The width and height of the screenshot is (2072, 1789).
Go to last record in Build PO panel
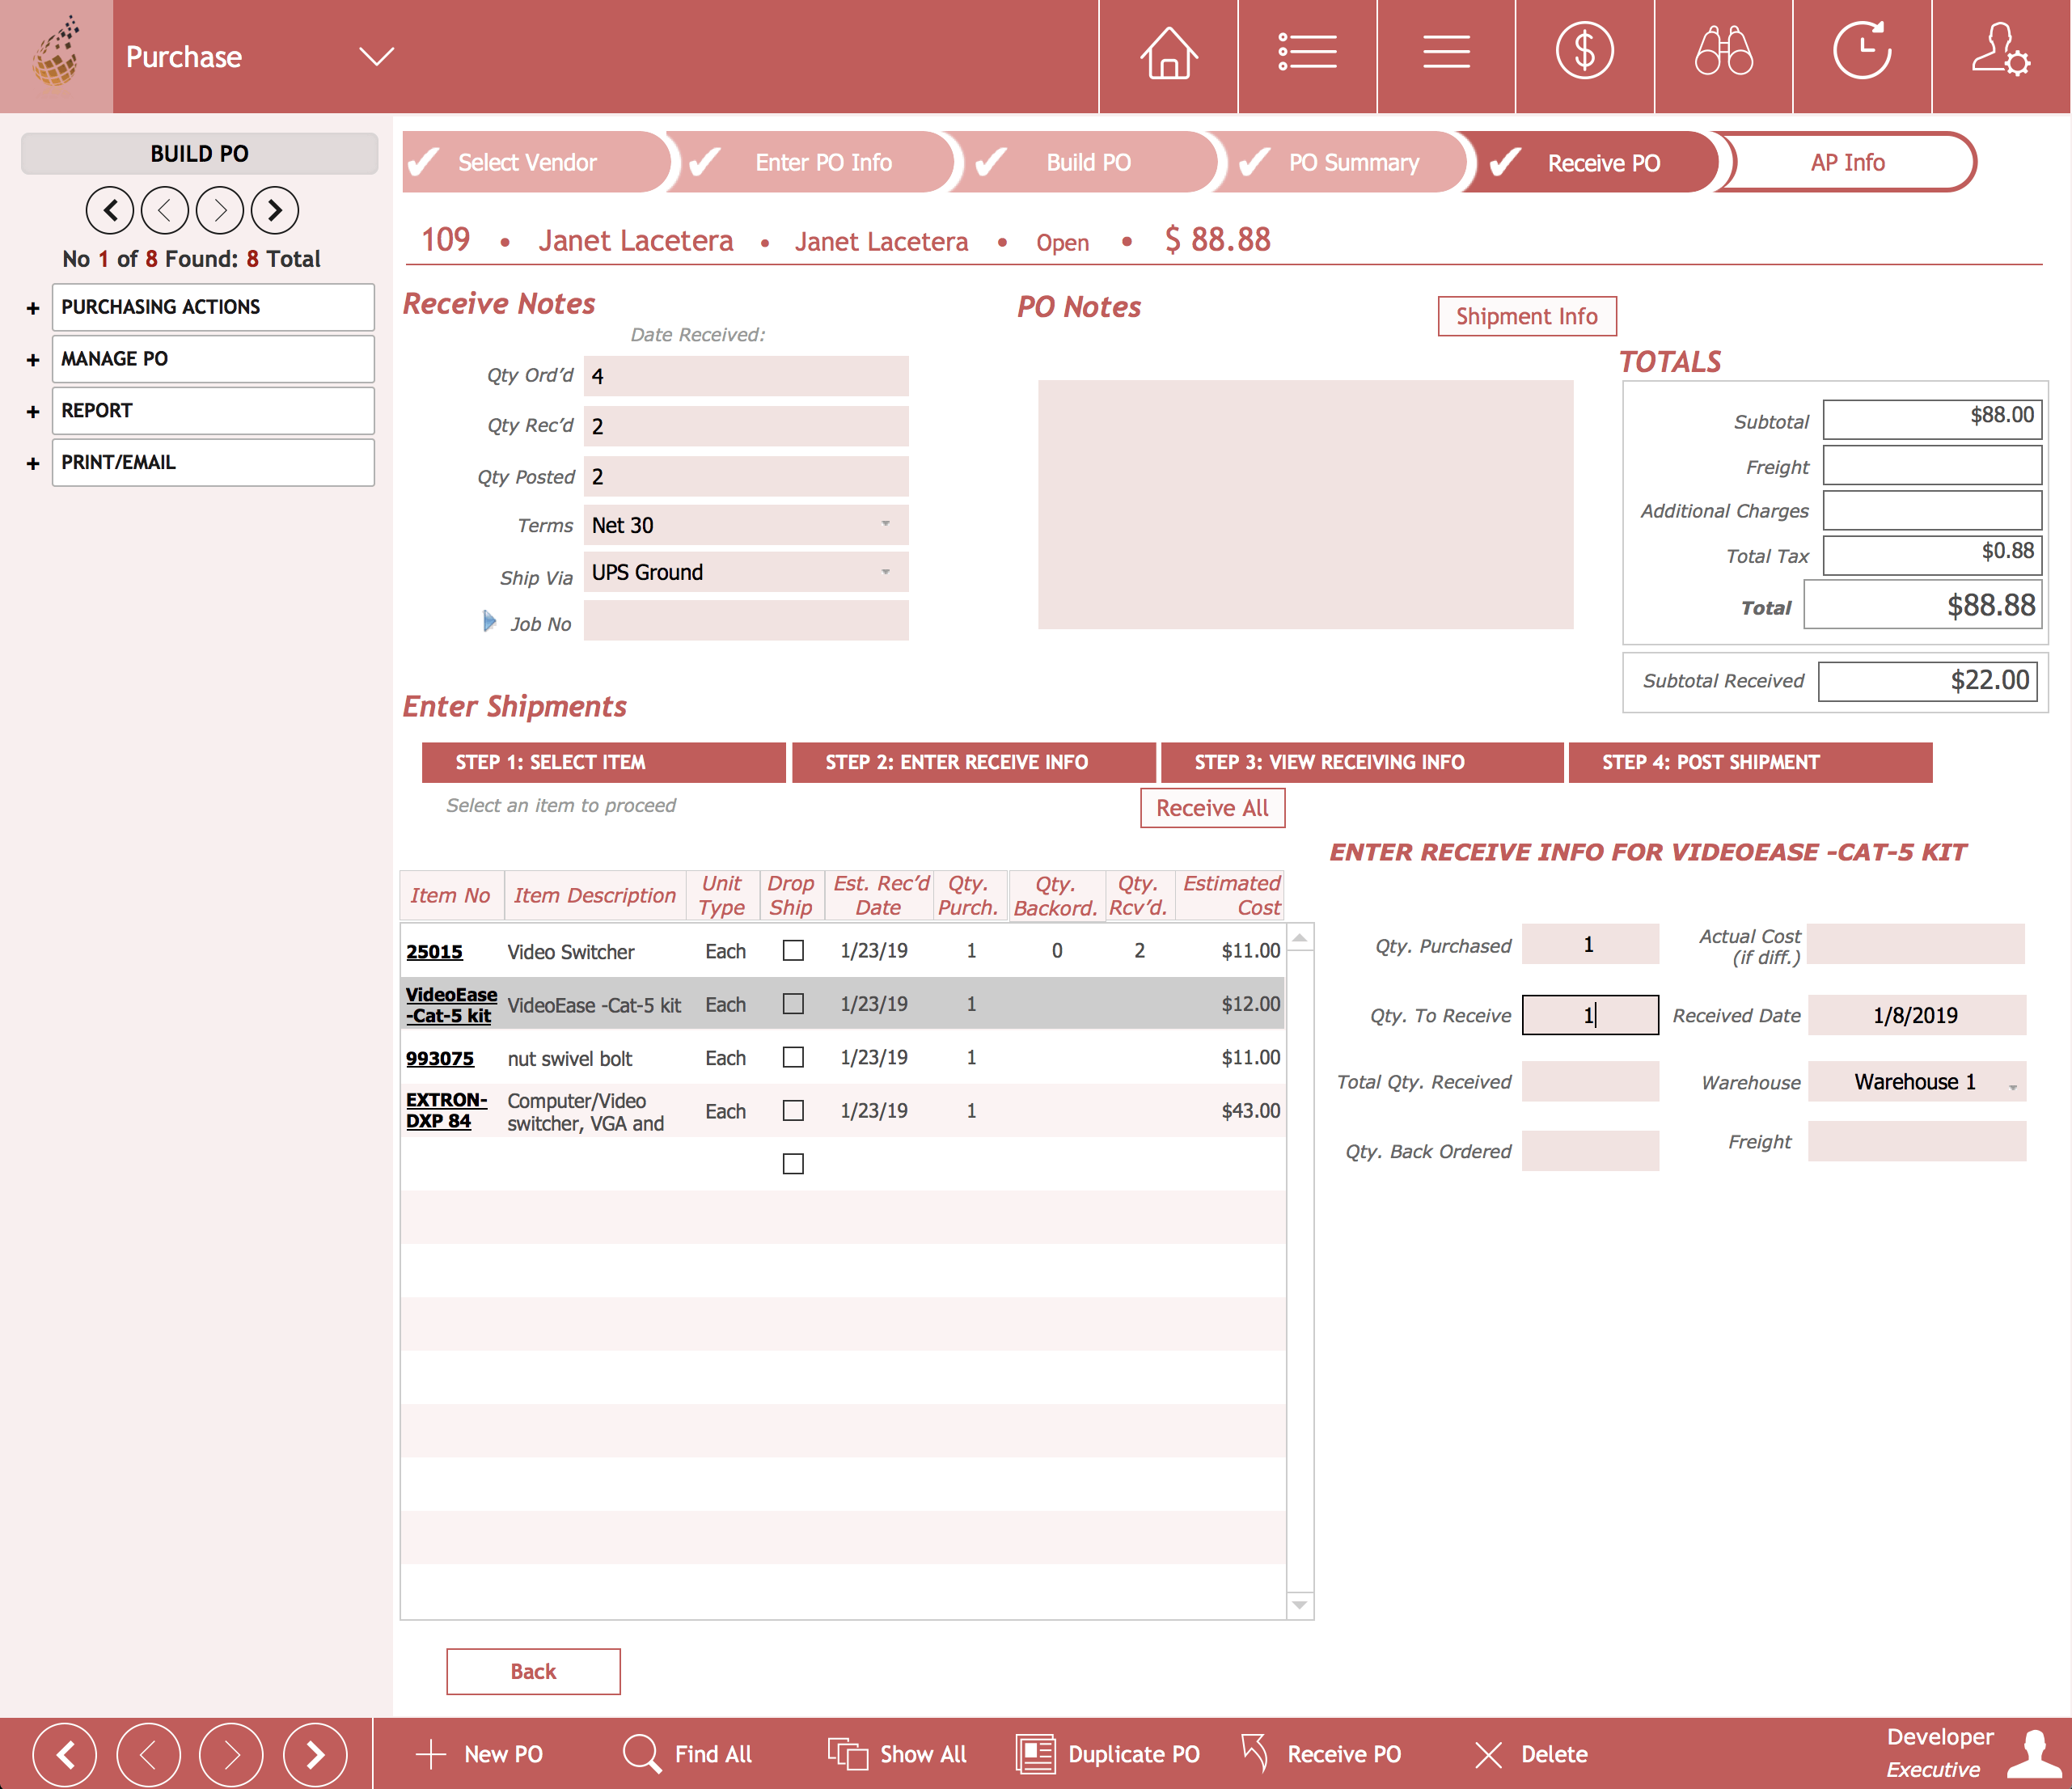click(x=275, y=210)
